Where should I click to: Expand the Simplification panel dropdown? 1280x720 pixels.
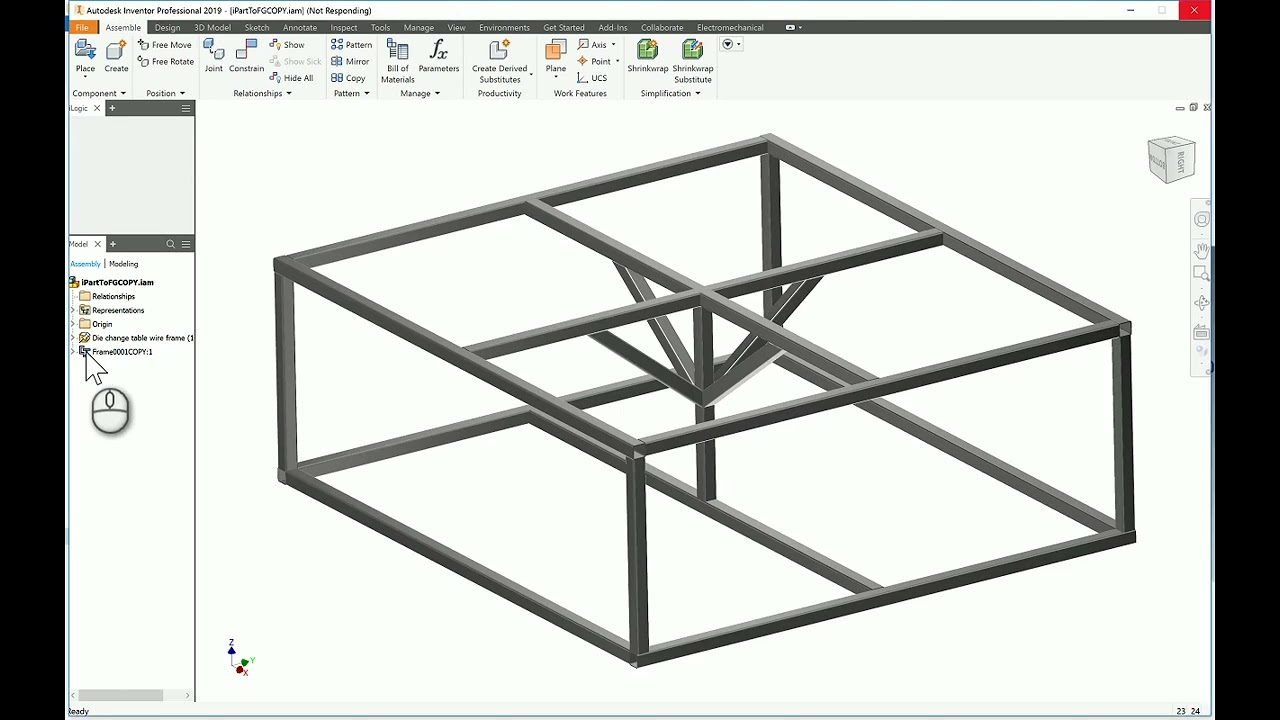[670, 93]
